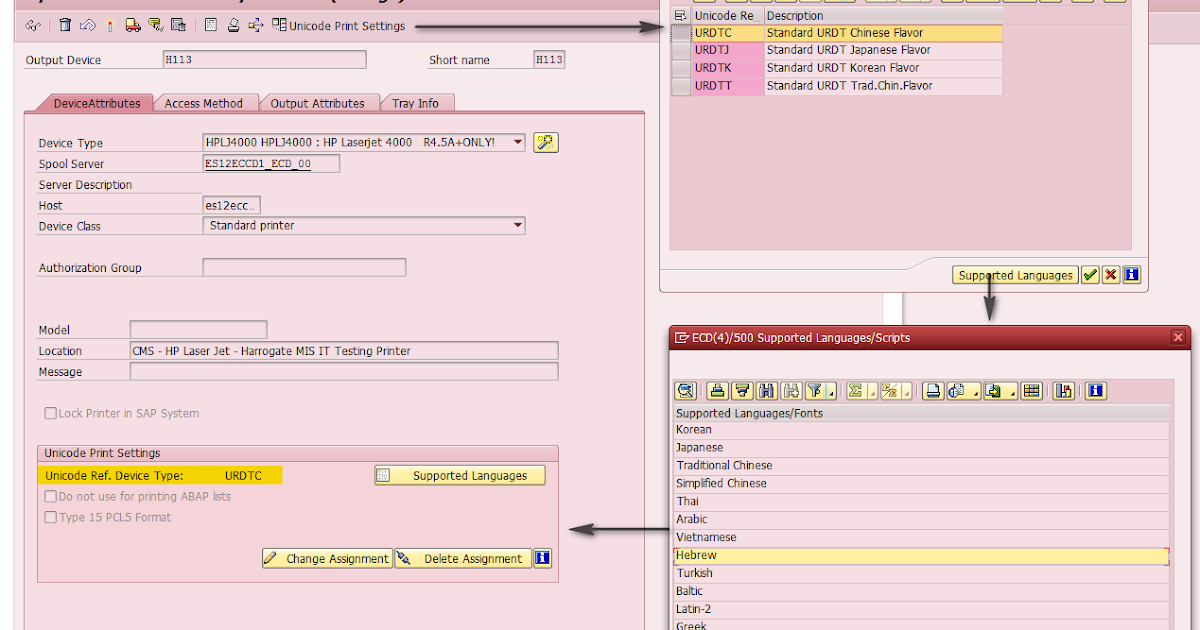
Task: Open the Tray Info tab
Action: pyautogui.click(x=417, y=102)
